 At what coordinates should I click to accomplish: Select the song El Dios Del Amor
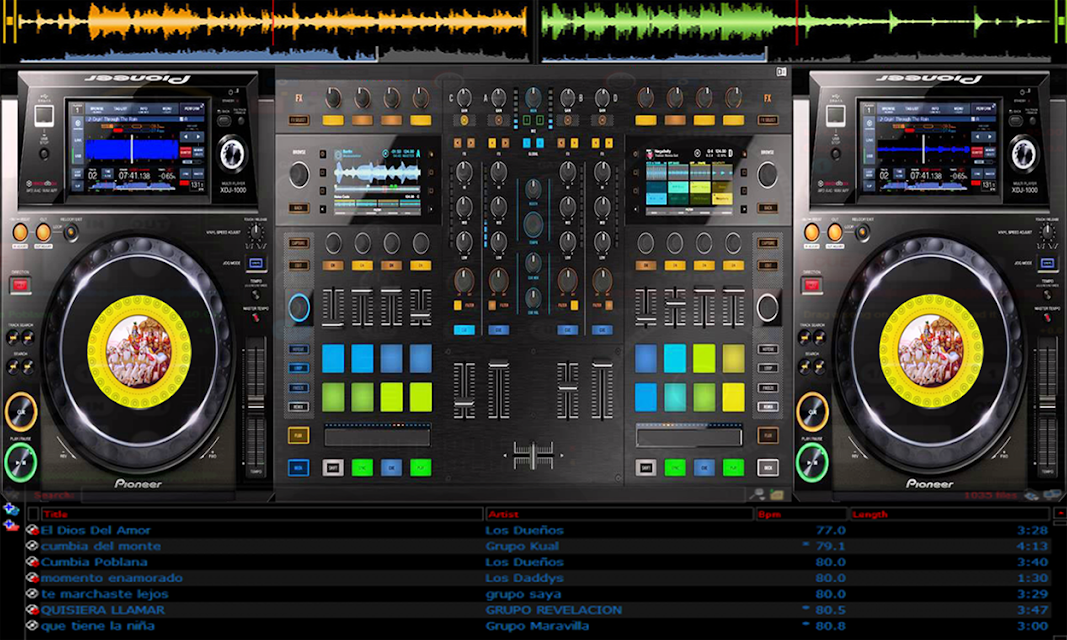click(x=95, y=530)
